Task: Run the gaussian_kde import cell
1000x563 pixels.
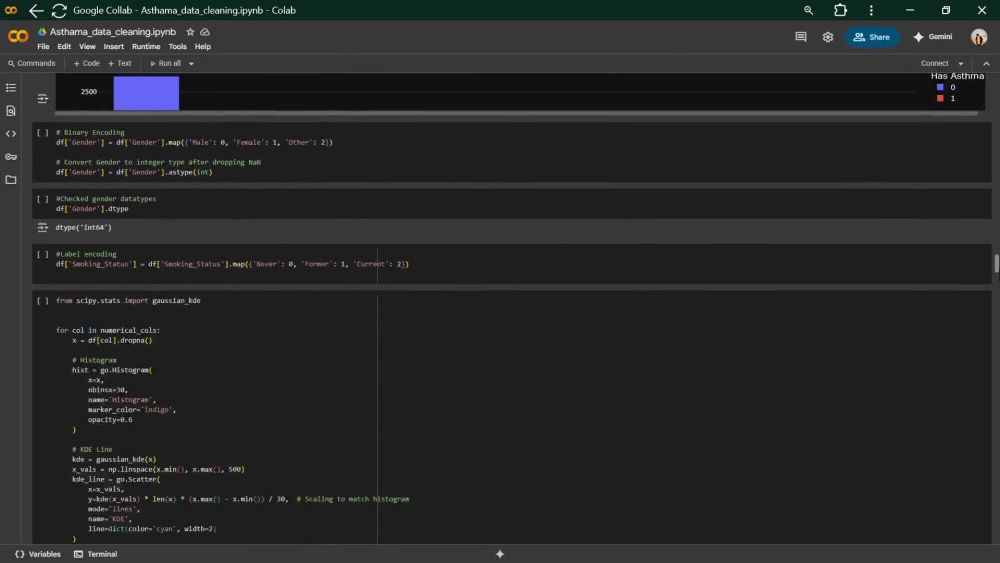Action: [43, 300]
